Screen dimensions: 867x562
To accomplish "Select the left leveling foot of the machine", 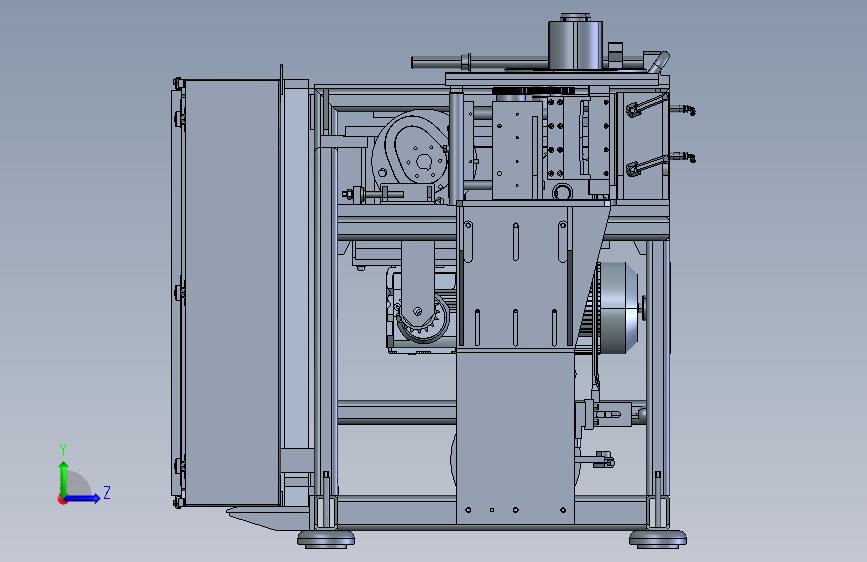I will 326,539.
